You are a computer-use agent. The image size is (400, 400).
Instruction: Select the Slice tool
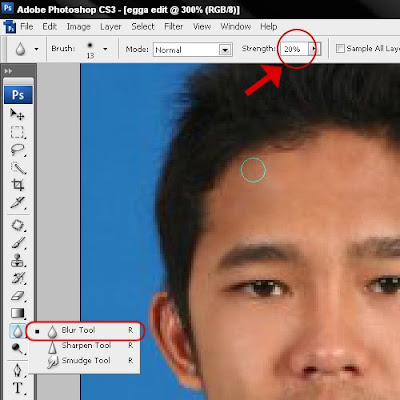18,202
